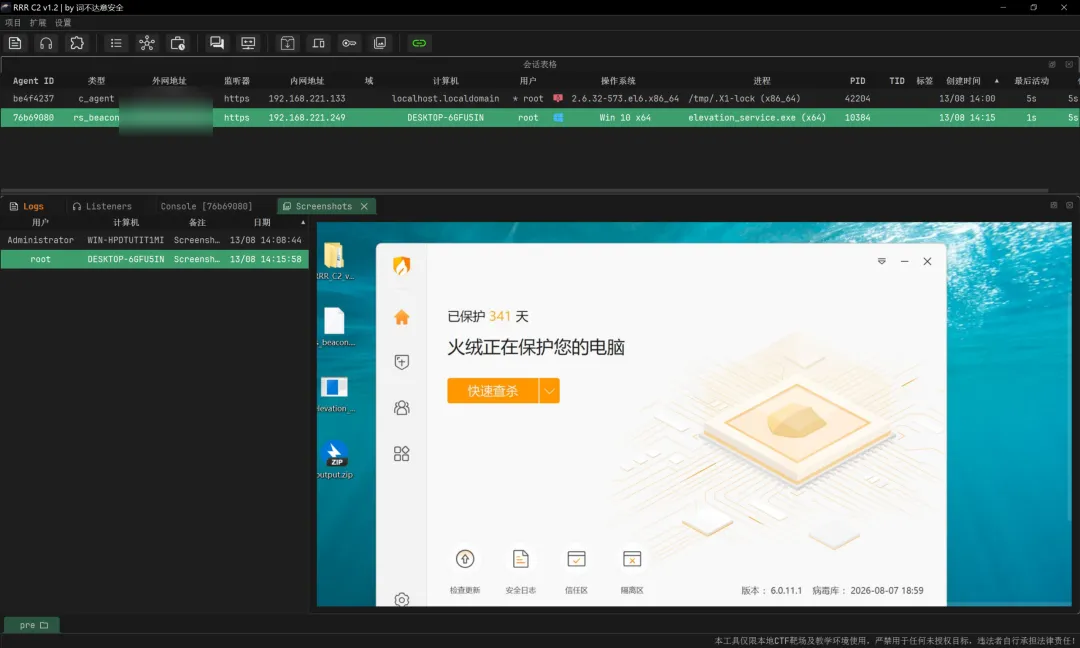
Task: Select agent row be4f4237
Action: pos(540,98)
